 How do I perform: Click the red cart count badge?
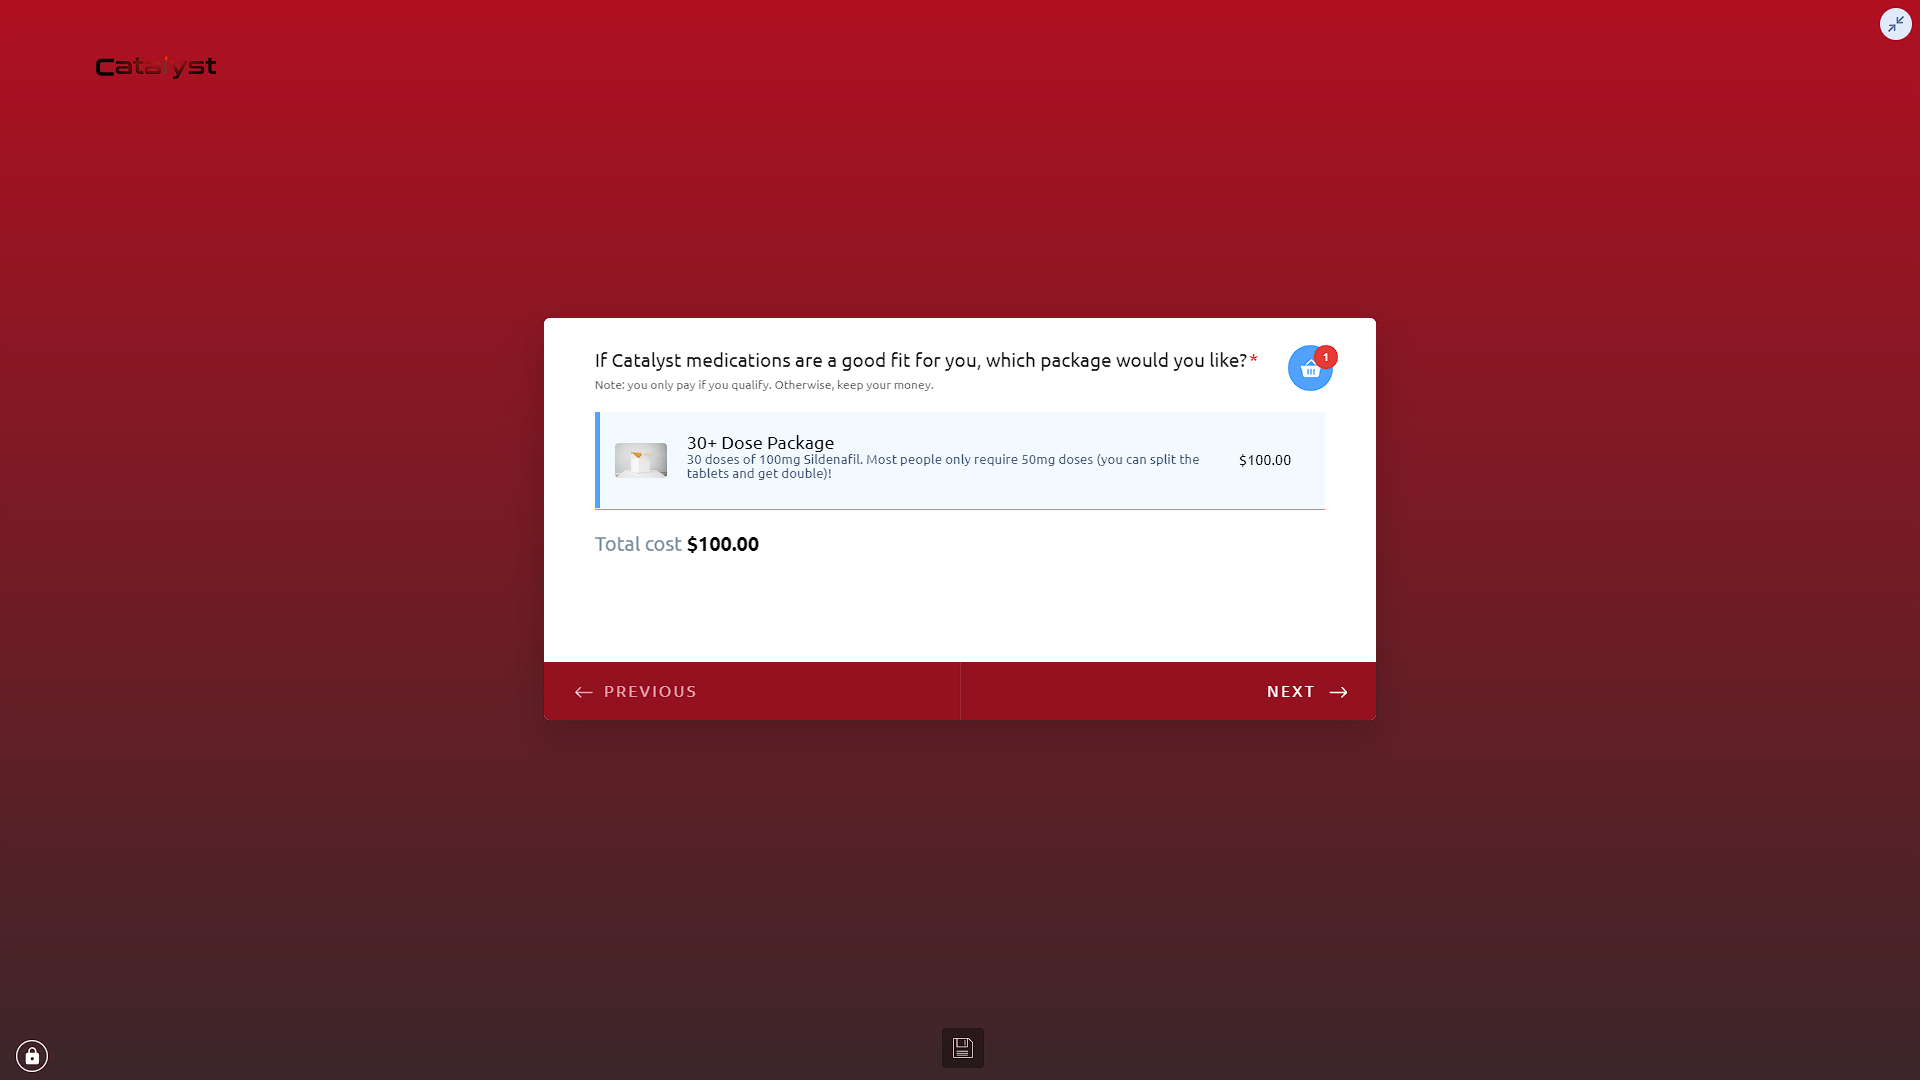[x=1326, y=357]
